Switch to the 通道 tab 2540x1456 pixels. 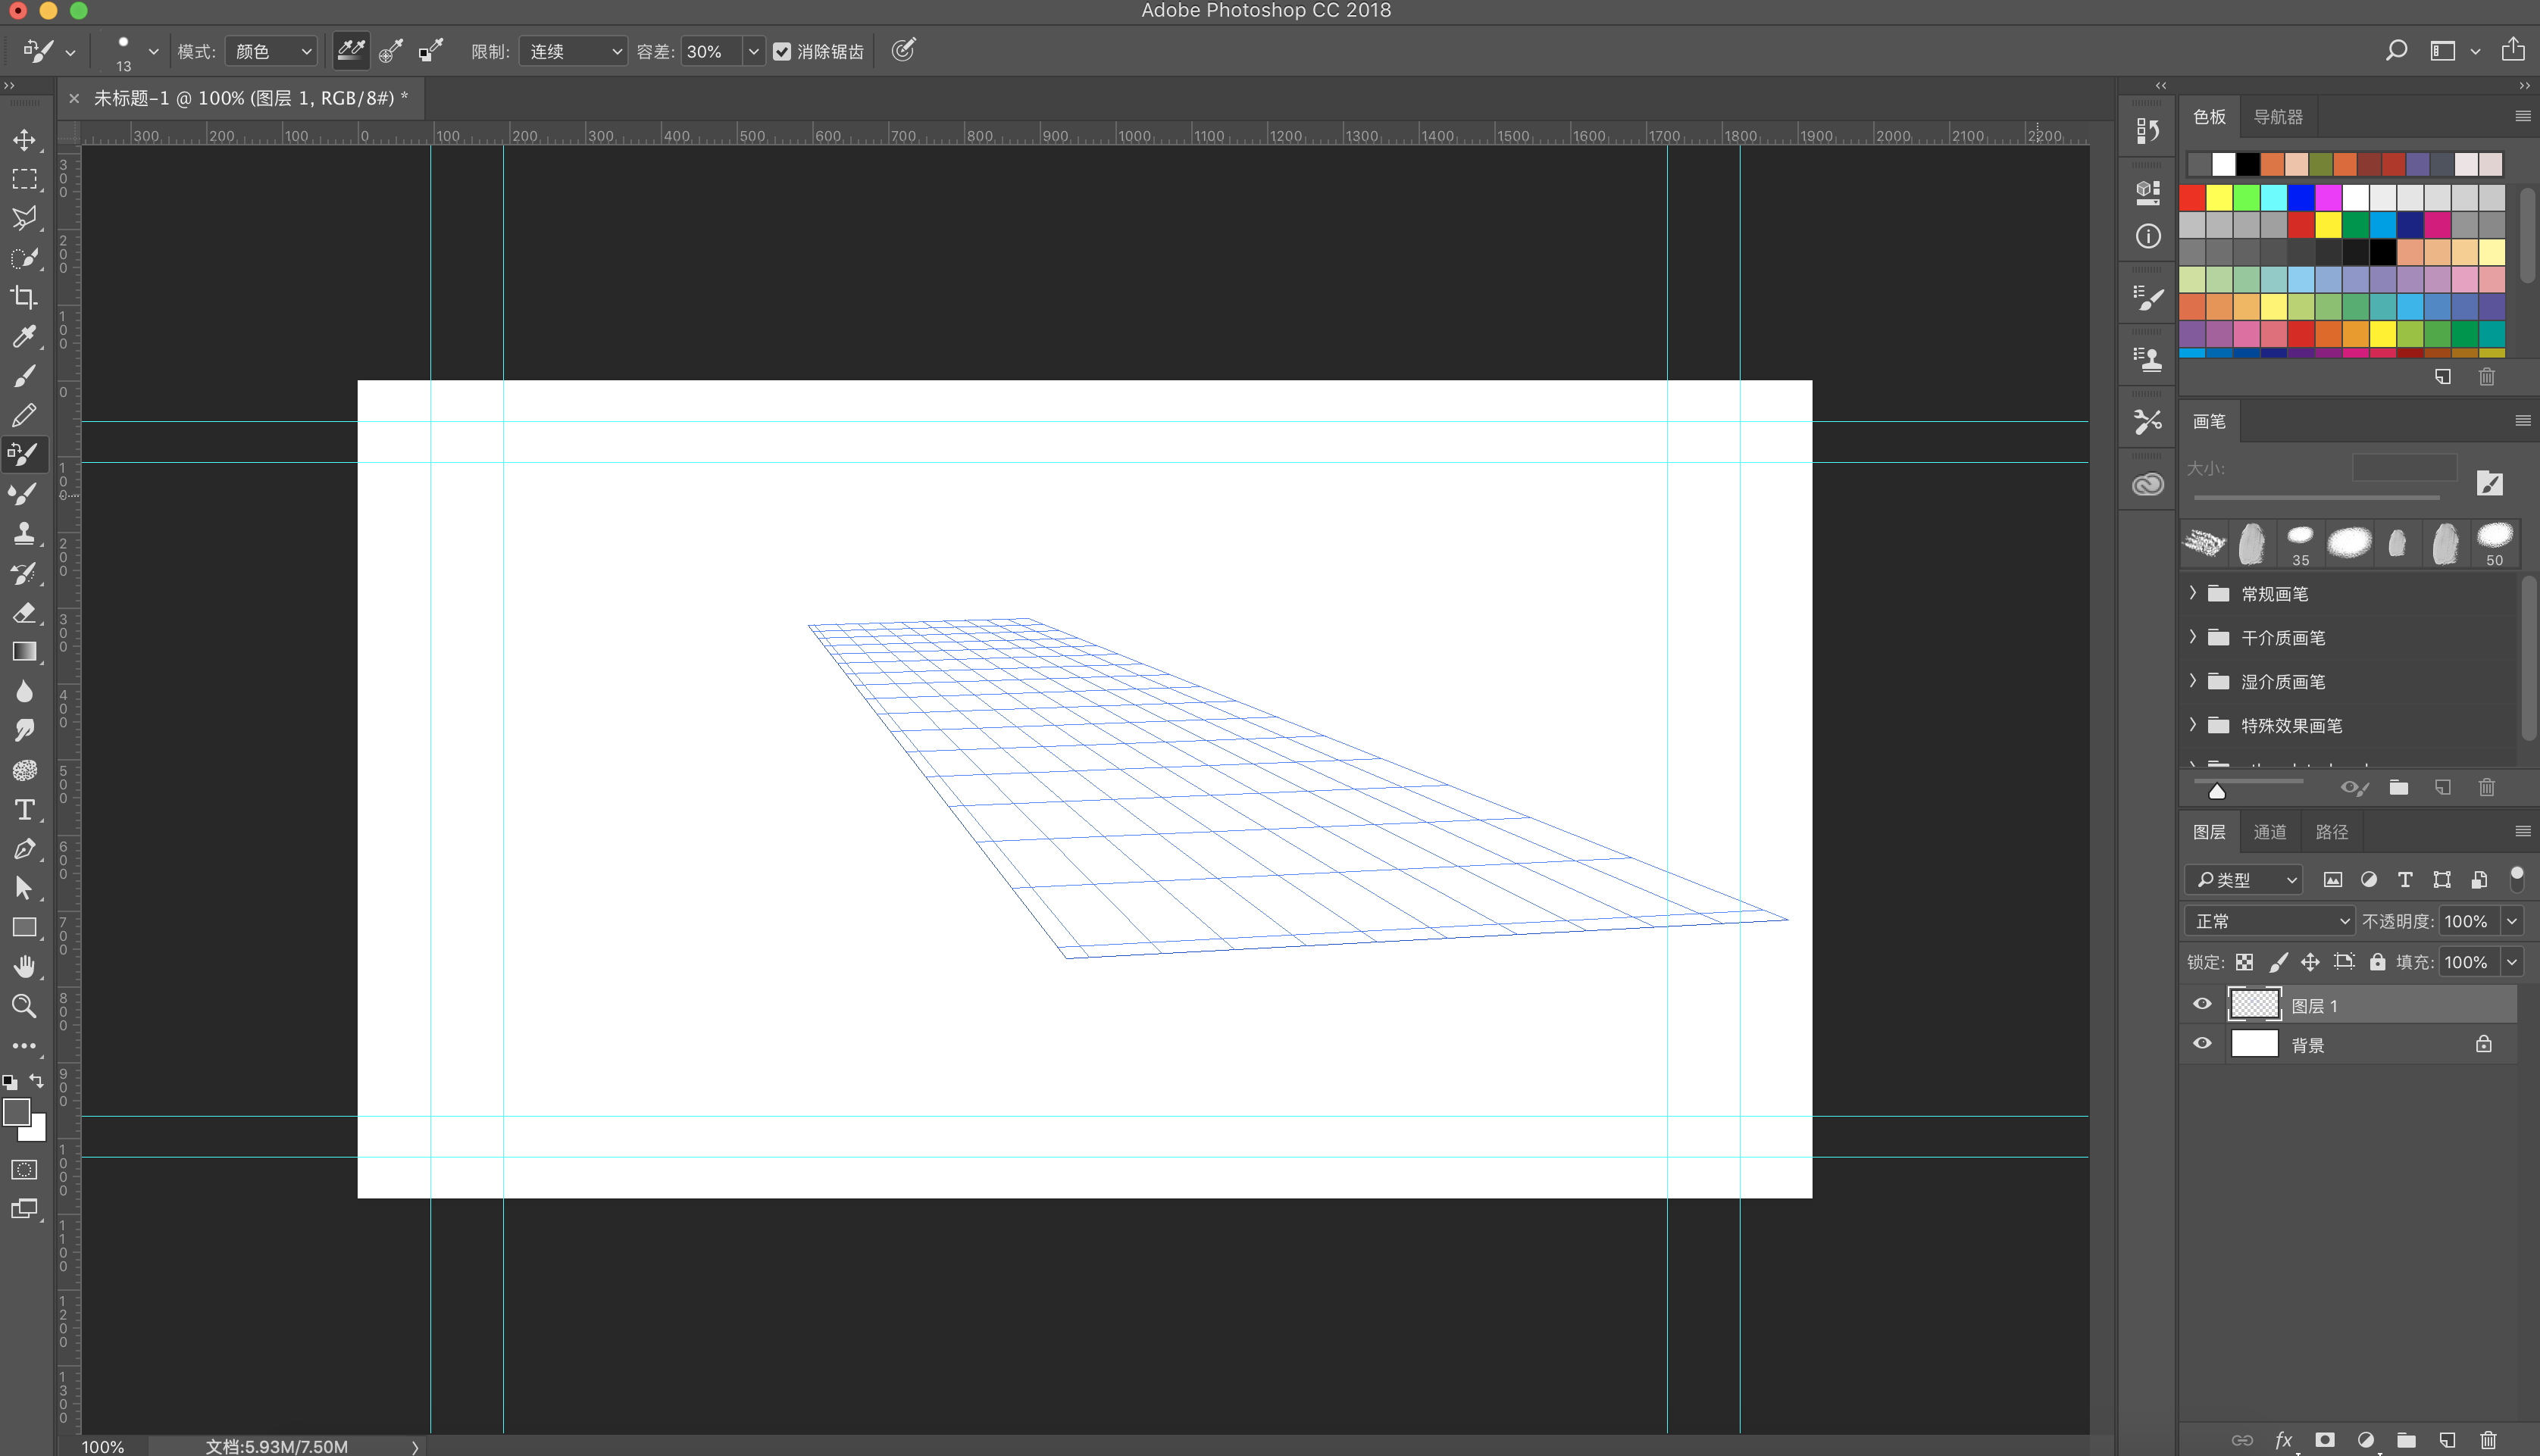[x=2269, y=832]
